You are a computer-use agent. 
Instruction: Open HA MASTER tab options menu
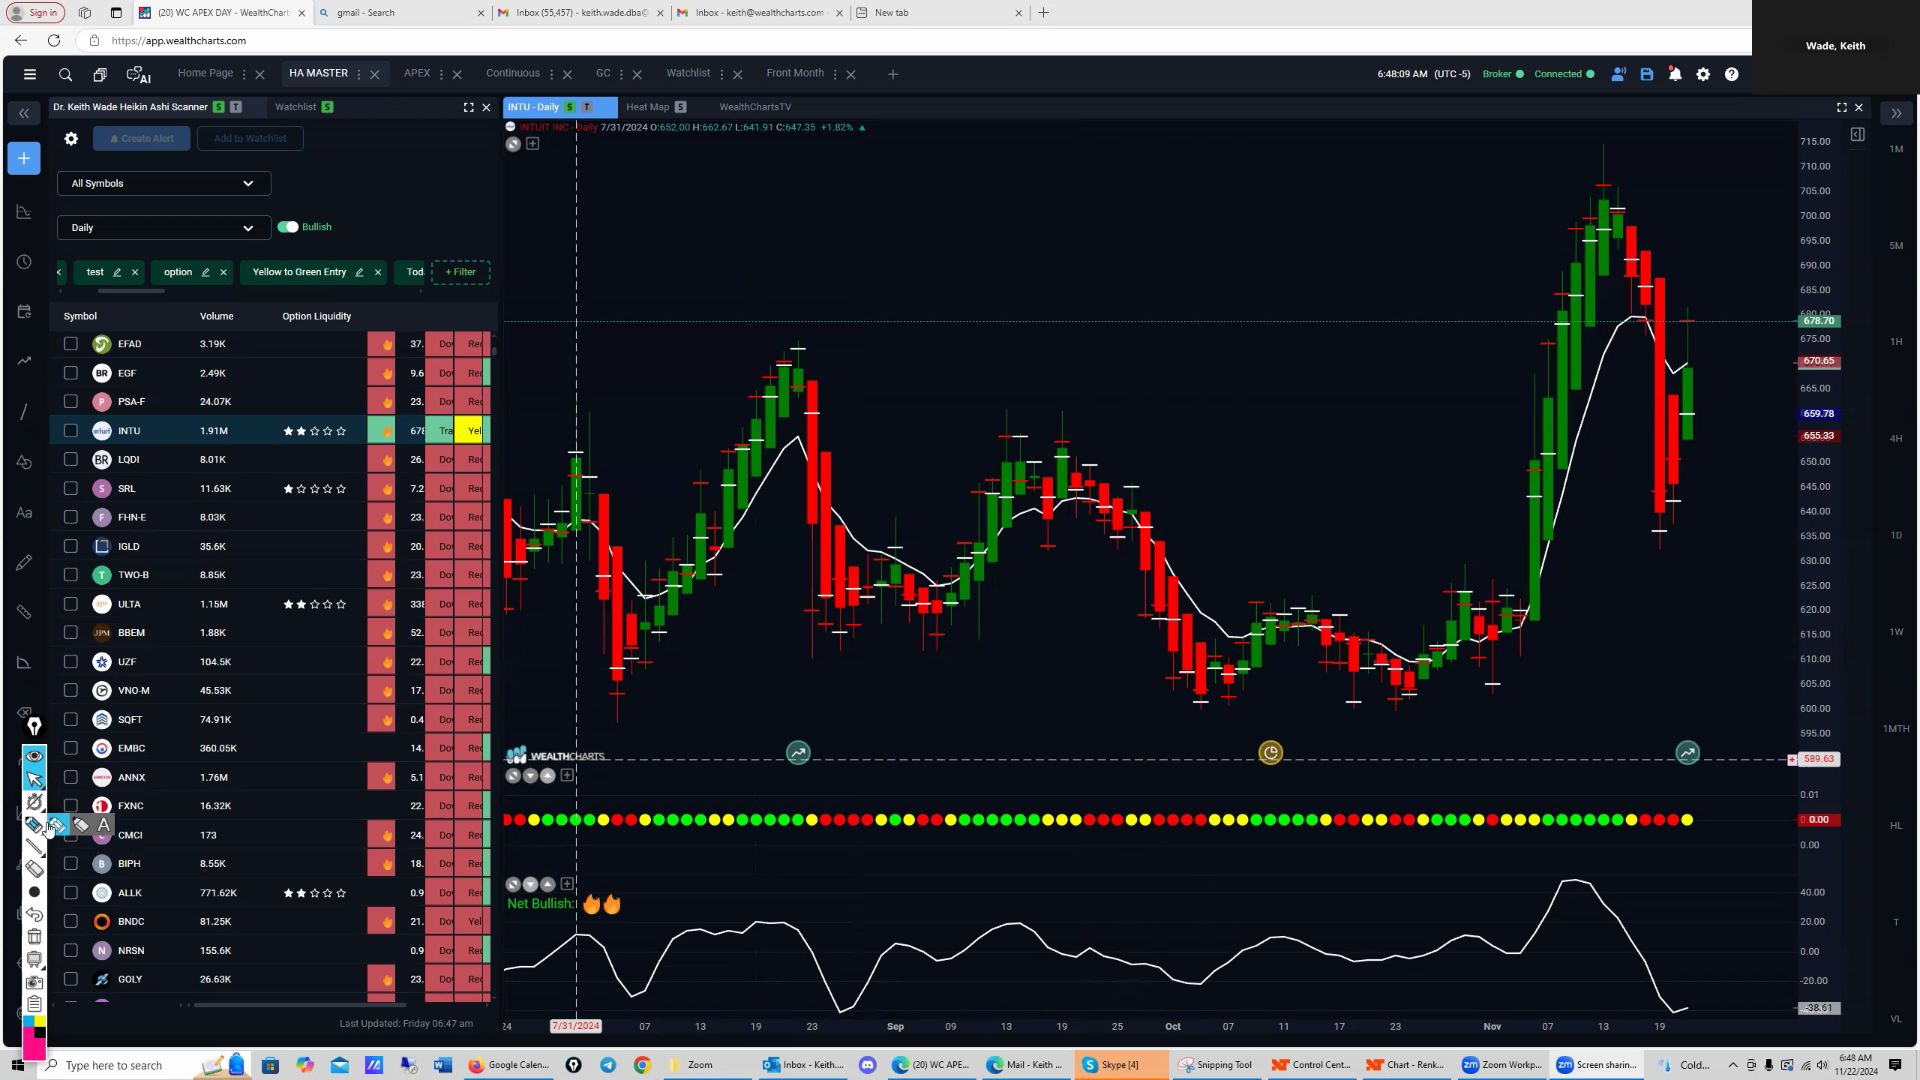pos(359,74)
